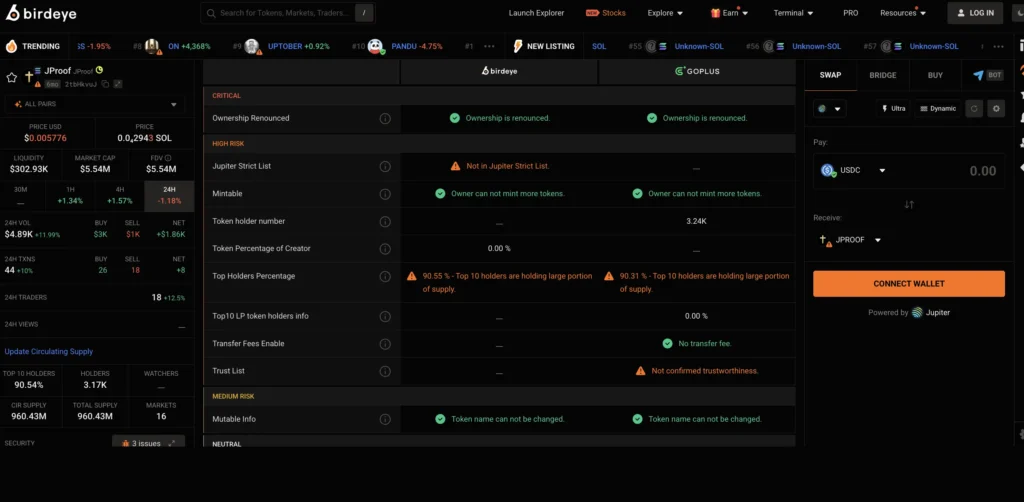The height and width of the screenshot is (502, 1024).
Task: Select the 24H timeframe
Action: pyautogui.click(x=169, y=196)
